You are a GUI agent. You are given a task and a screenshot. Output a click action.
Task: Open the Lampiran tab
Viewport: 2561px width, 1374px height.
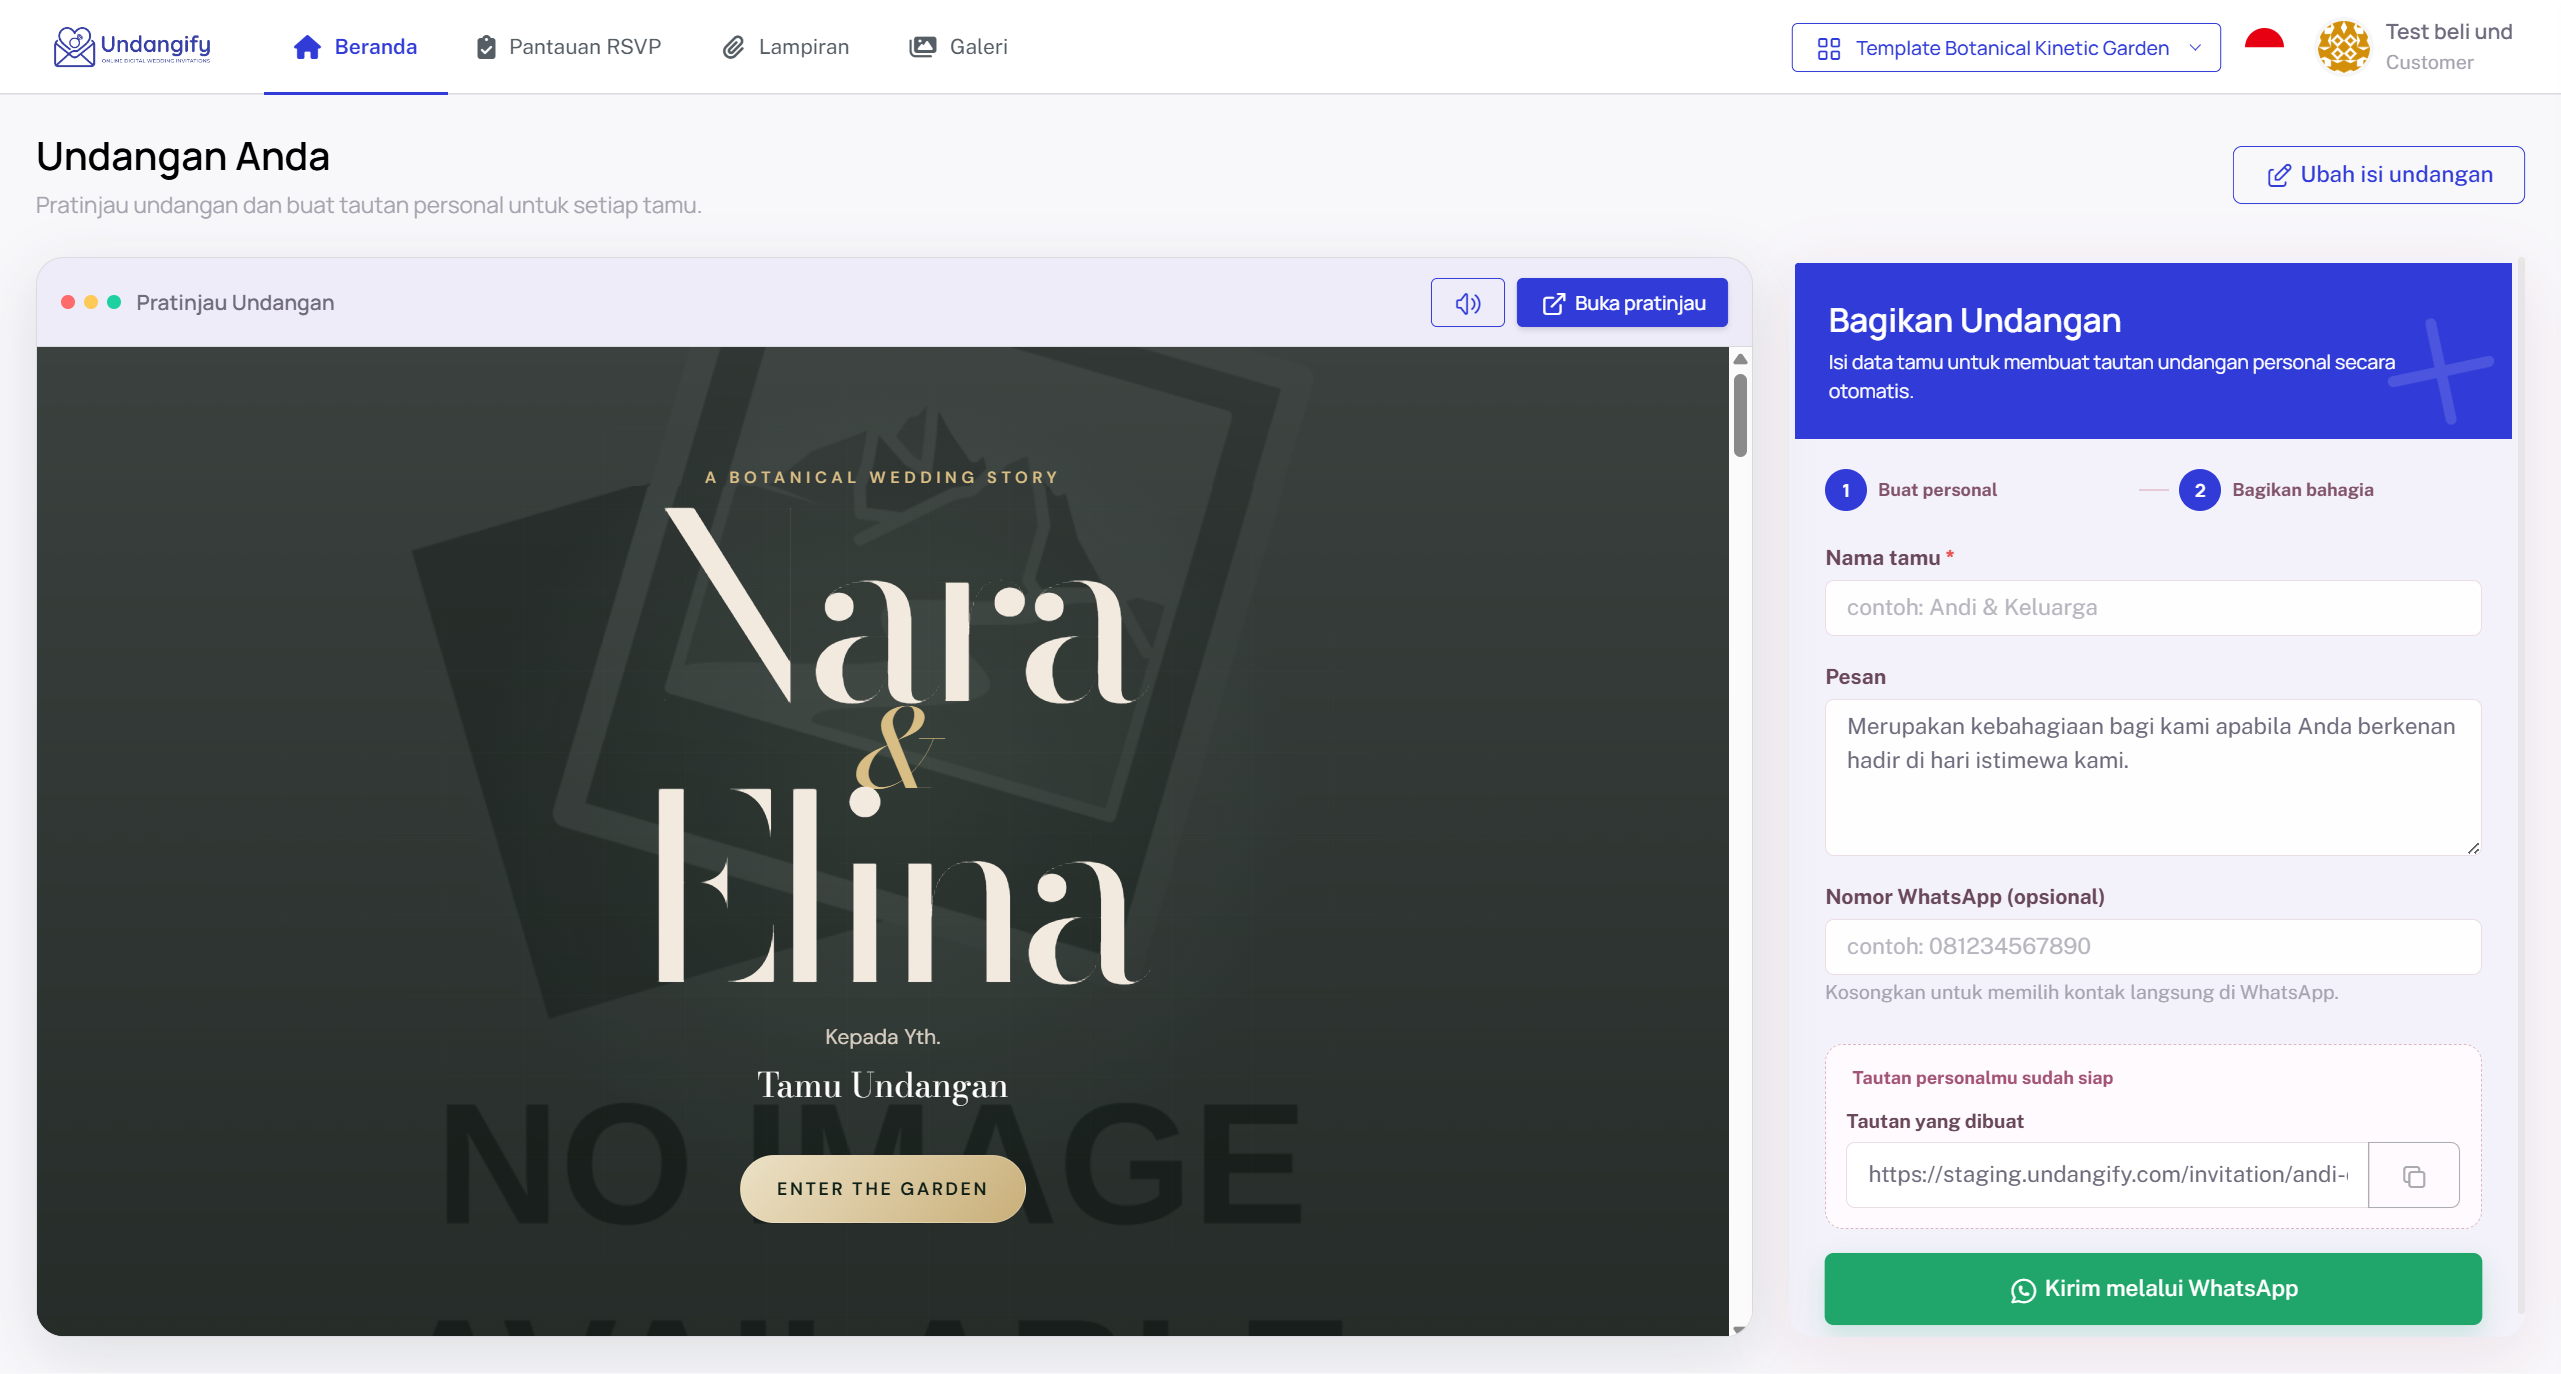(x=785, y=47)
